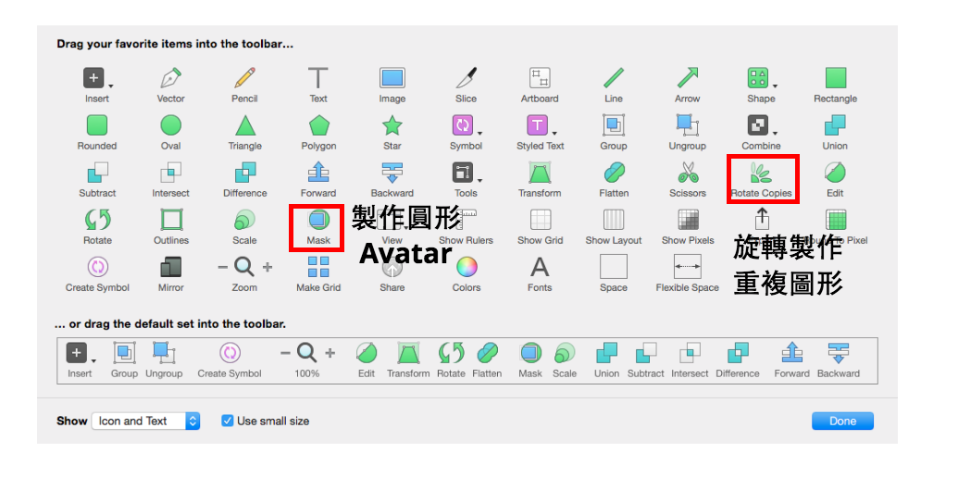Pick the Oval shape icon

point(171,125)
